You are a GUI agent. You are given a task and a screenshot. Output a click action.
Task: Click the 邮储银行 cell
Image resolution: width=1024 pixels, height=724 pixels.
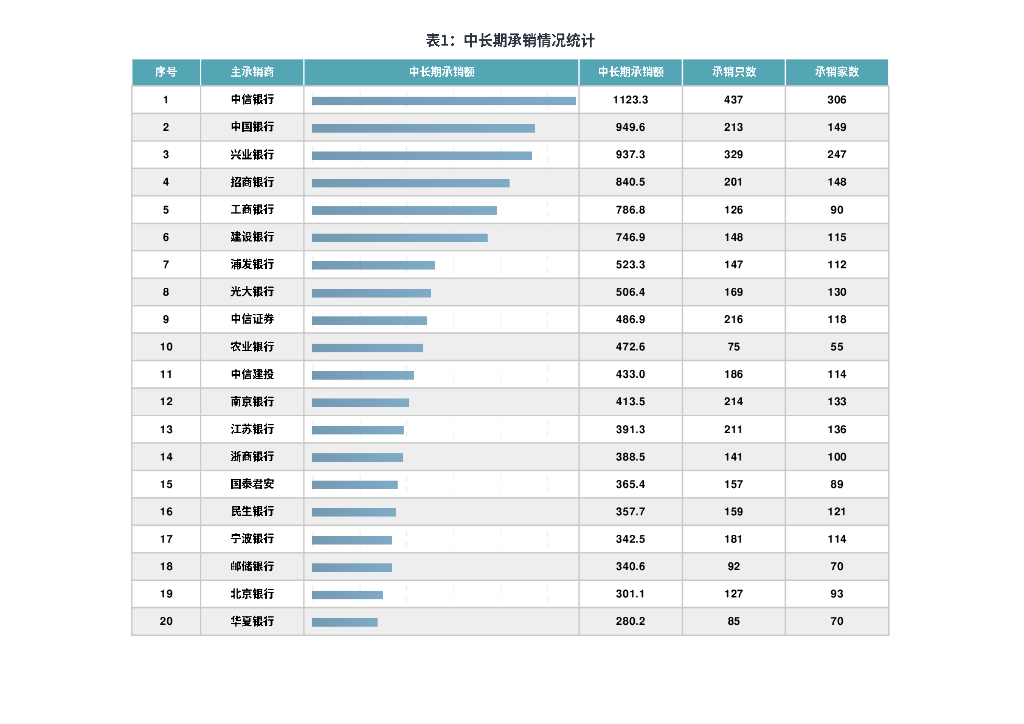click(252, 566)
